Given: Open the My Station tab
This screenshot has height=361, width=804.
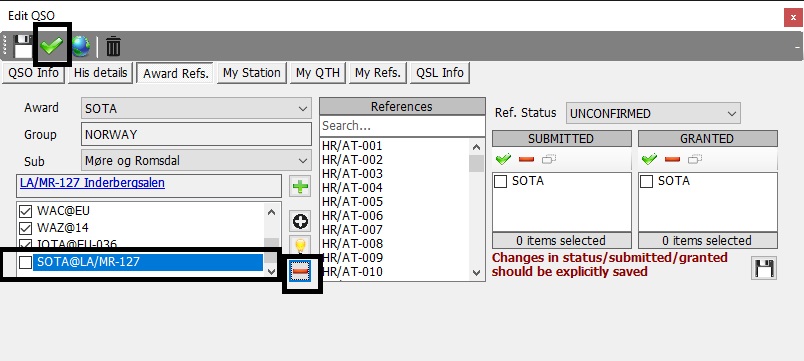Looking at the screenshot, I should pyautogui.click(x=252, y=73).
